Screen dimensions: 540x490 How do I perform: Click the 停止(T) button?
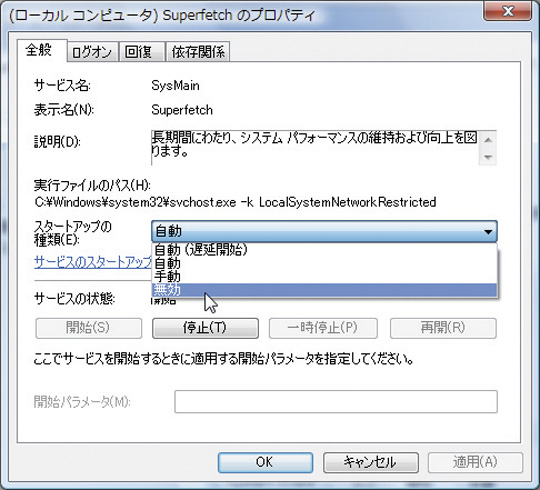(205, 328)
